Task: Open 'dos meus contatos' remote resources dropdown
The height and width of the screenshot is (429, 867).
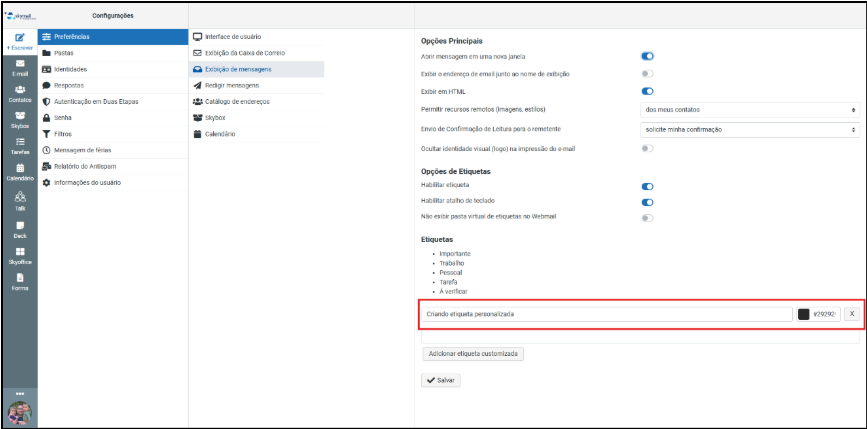Action: (749, 108)
